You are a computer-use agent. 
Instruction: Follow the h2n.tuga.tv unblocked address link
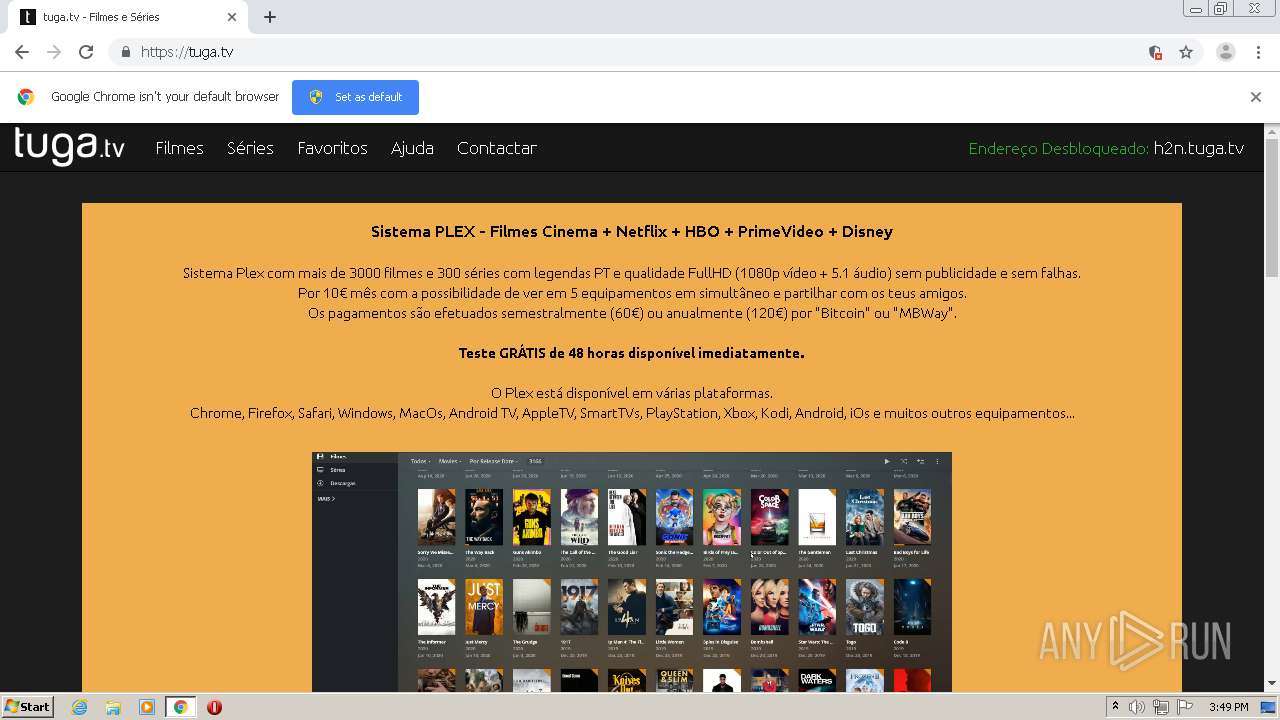click(1199, 148)
